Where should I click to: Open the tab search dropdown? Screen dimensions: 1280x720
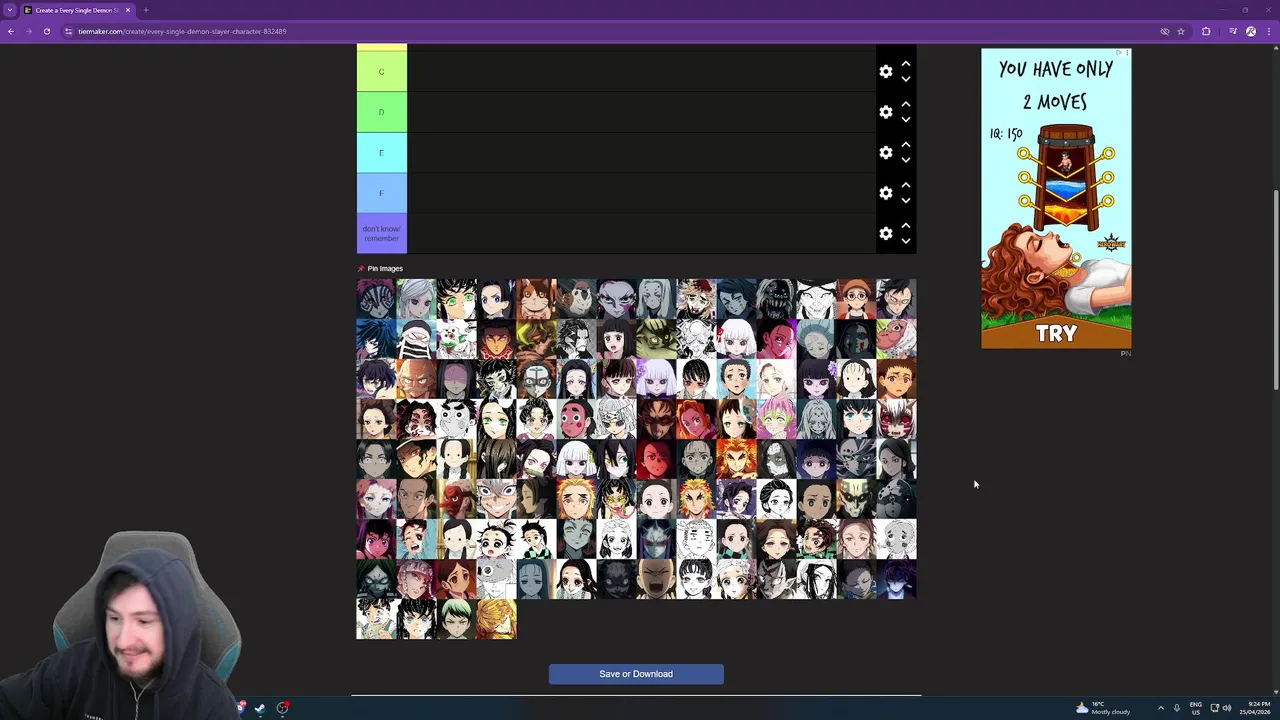point(10,10)
